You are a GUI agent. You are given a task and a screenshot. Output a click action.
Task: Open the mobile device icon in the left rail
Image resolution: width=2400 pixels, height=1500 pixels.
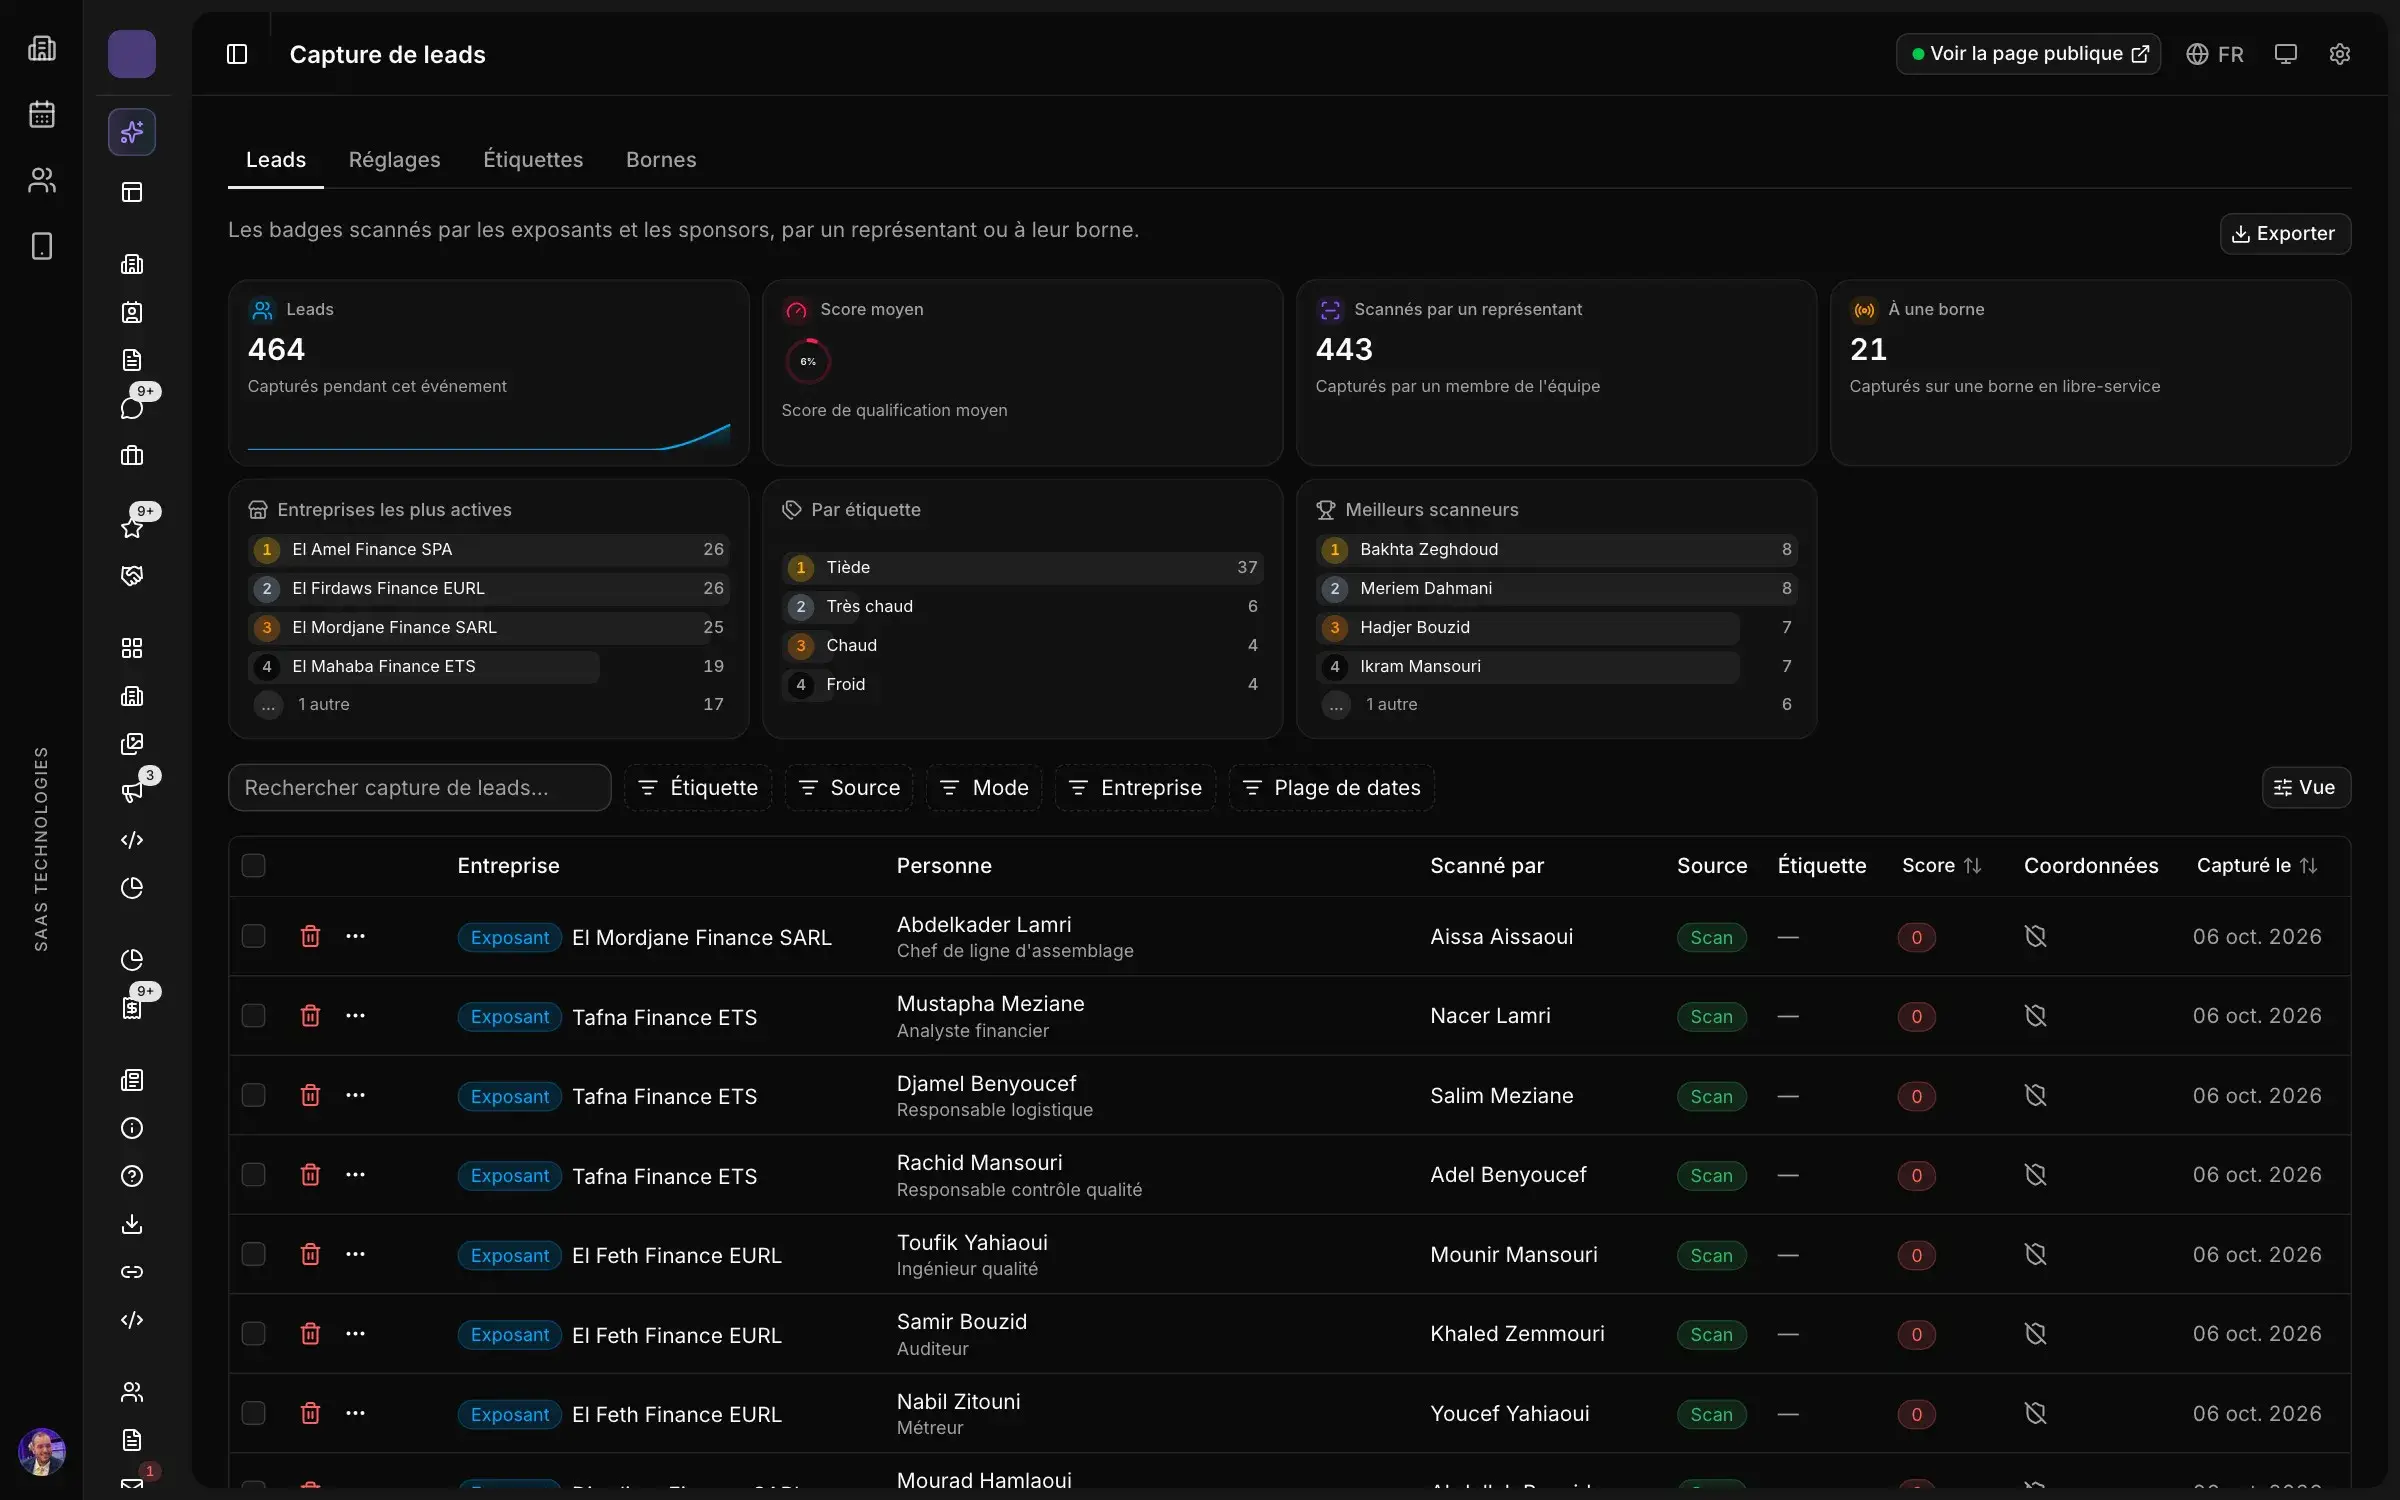(x=41, y=246)
